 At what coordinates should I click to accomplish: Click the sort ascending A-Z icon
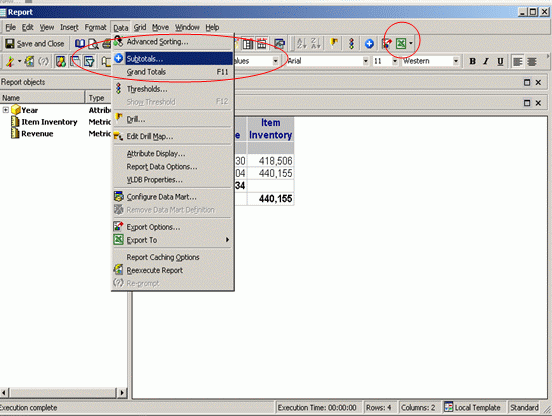coord(301,44)
